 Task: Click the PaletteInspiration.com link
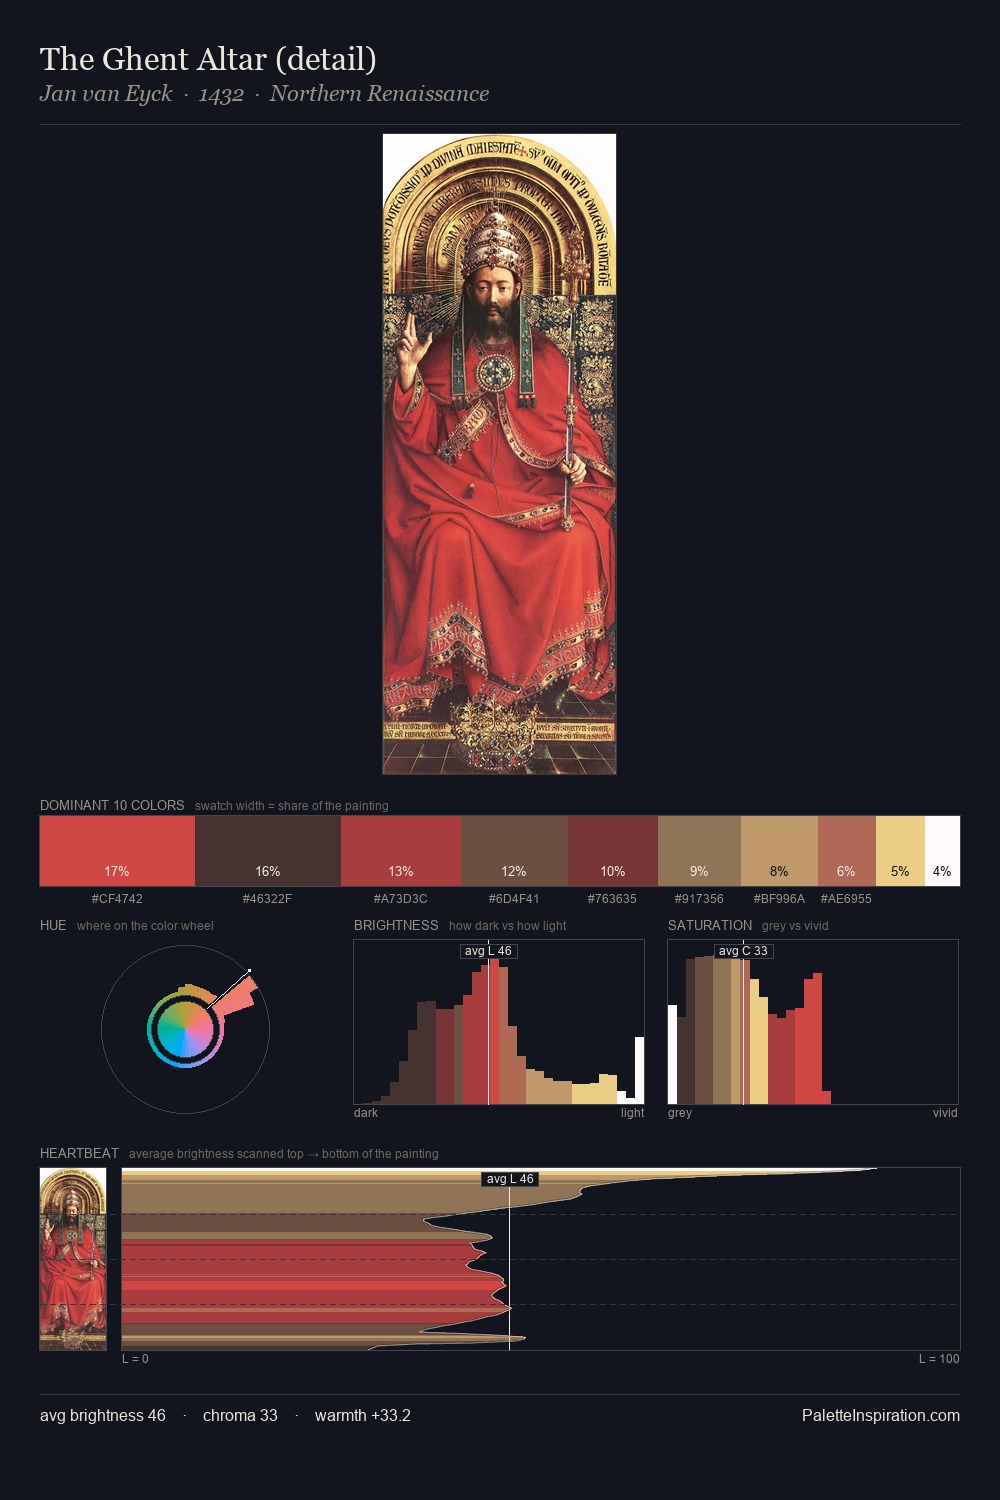pyautogui.click(x=881, y=1415)
